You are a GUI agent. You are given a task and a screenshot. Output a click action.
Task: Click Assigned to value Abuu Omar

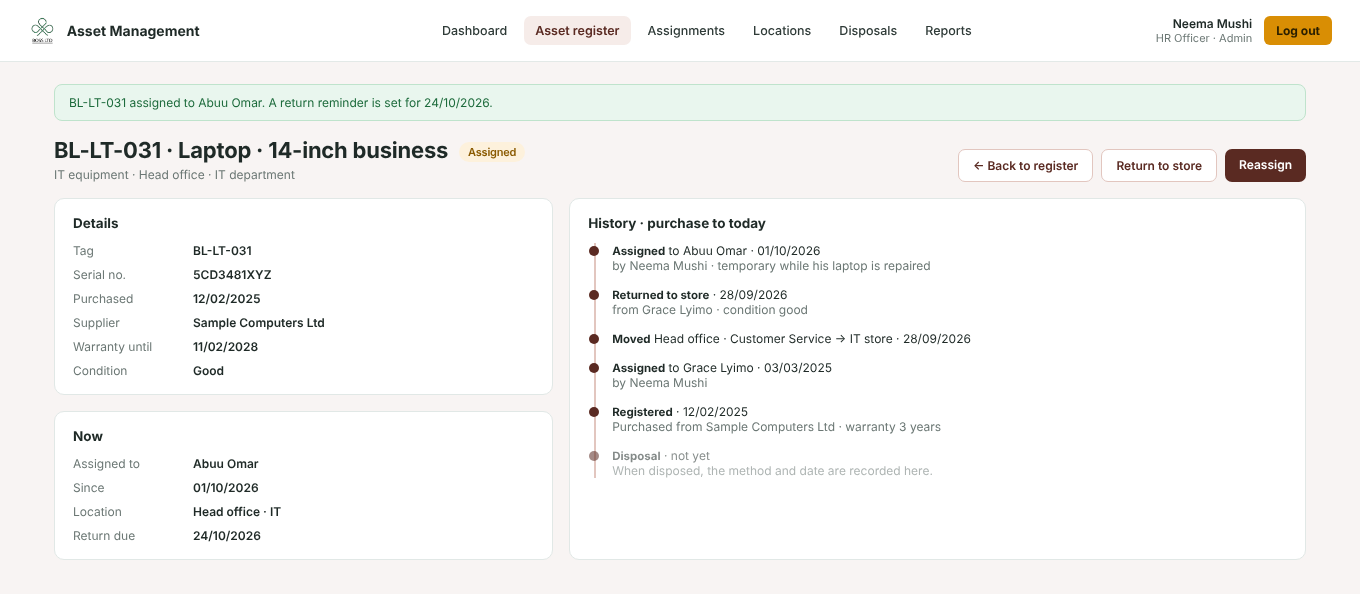[226, 464]
